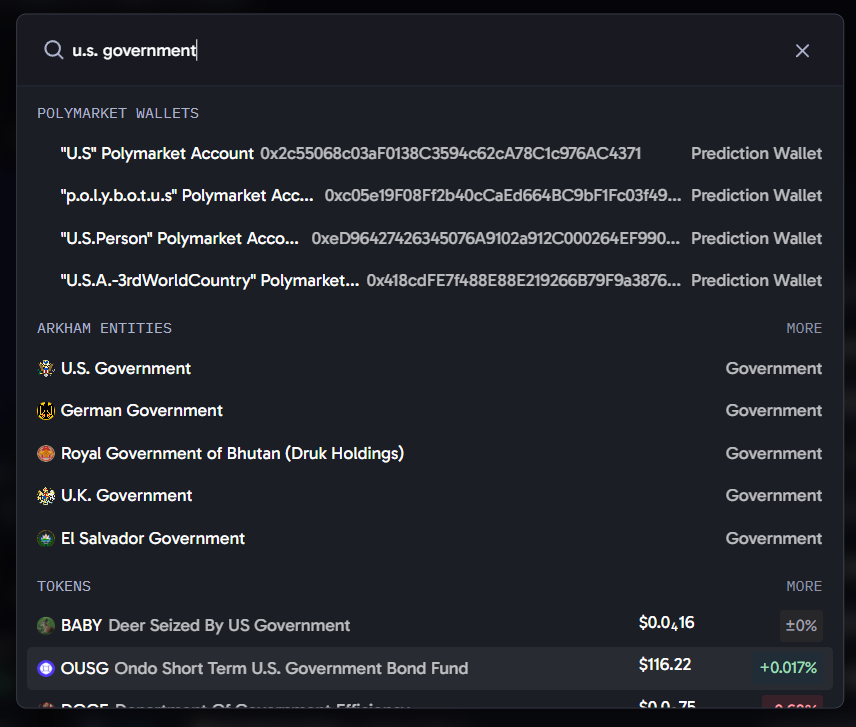Select the "U.S.Person" Polymarket account result
856x727 pixels.
pos(430,239)
